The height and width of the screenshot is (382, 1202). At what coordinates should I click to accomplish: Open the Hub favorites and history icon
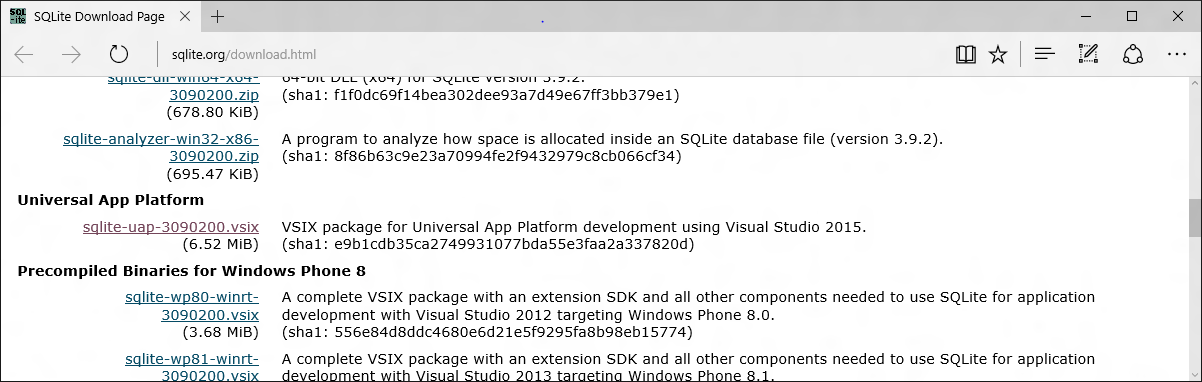1045,54
